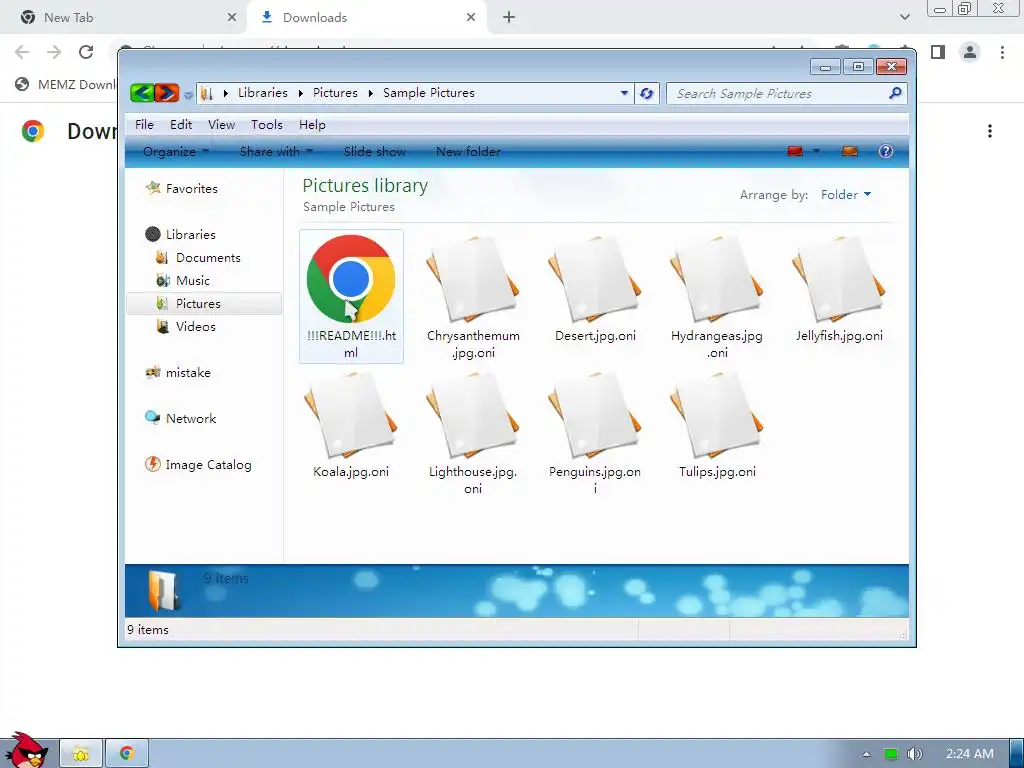Go back in Chrome
The height and width of the screenshot is (768, 1024).
(x=22, y=52)
